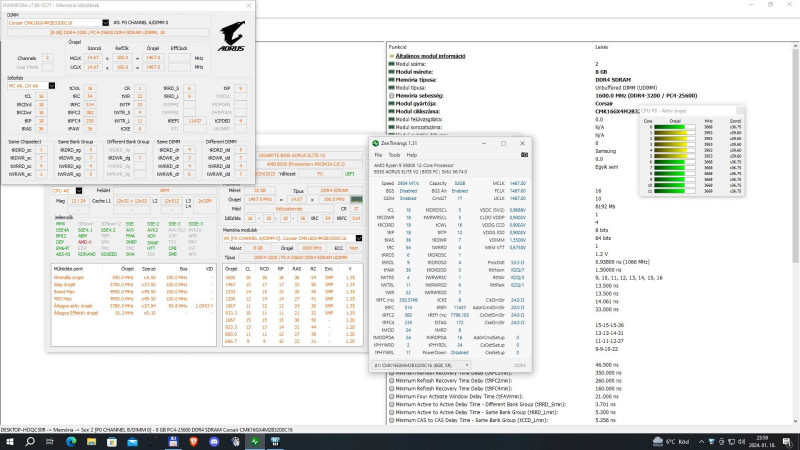Click the tREFI value 11437 field
The height and width of the screenshot is (450, 800).
(x=195, y=121)
